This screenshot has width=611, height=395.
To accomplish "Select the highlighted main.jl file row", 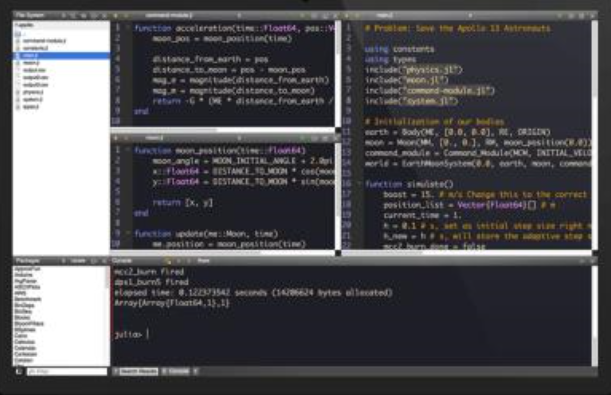I will [61, 55].
